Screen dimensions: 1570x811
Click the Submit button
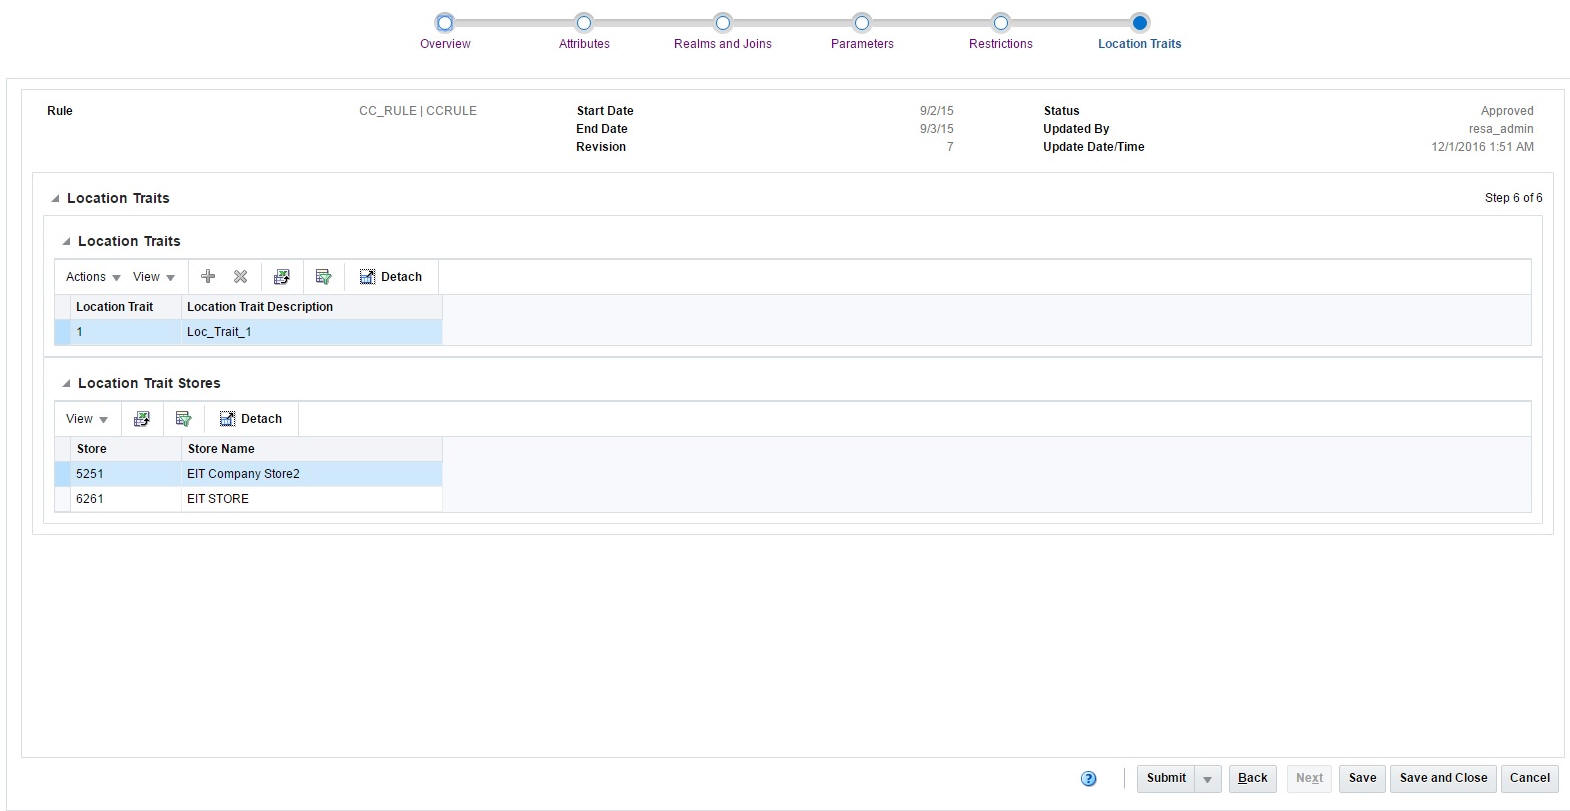[x=1166, y=779]
